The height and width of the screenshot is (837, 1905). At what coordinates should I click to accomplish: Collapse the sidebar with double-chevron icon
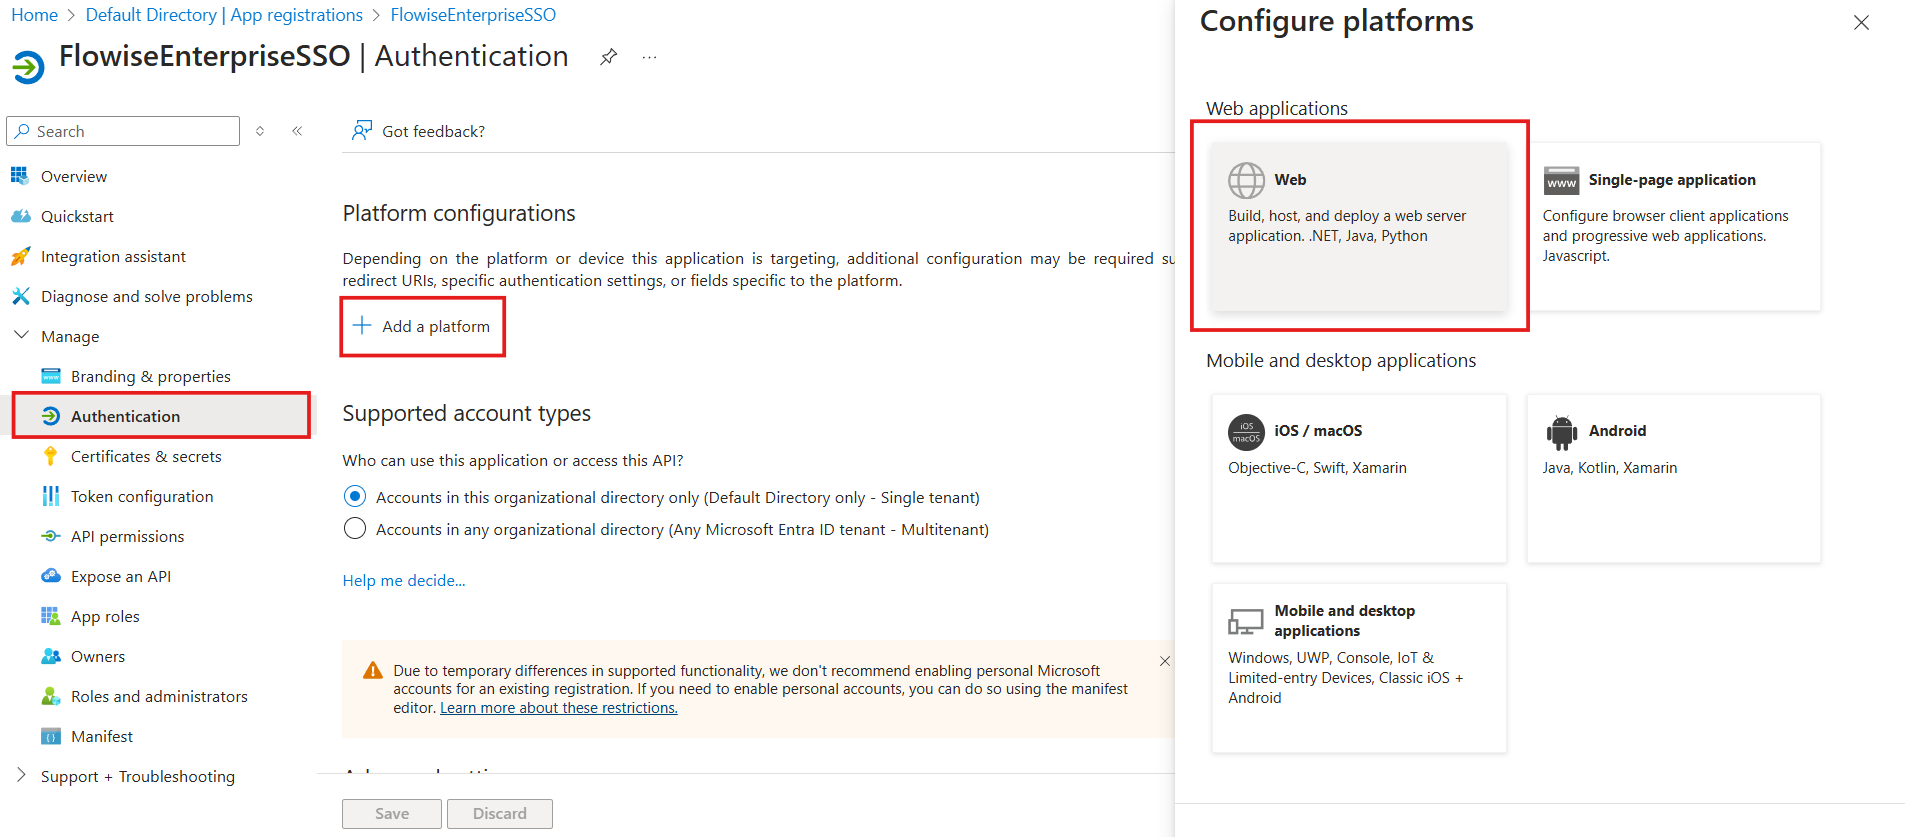[297, 131]
